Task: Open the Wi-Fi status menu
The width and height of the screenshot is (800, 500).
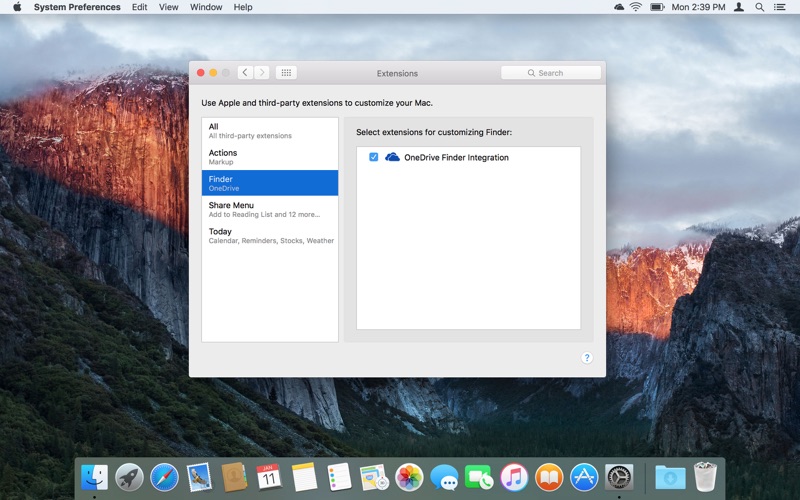Action: click(637, 7)
